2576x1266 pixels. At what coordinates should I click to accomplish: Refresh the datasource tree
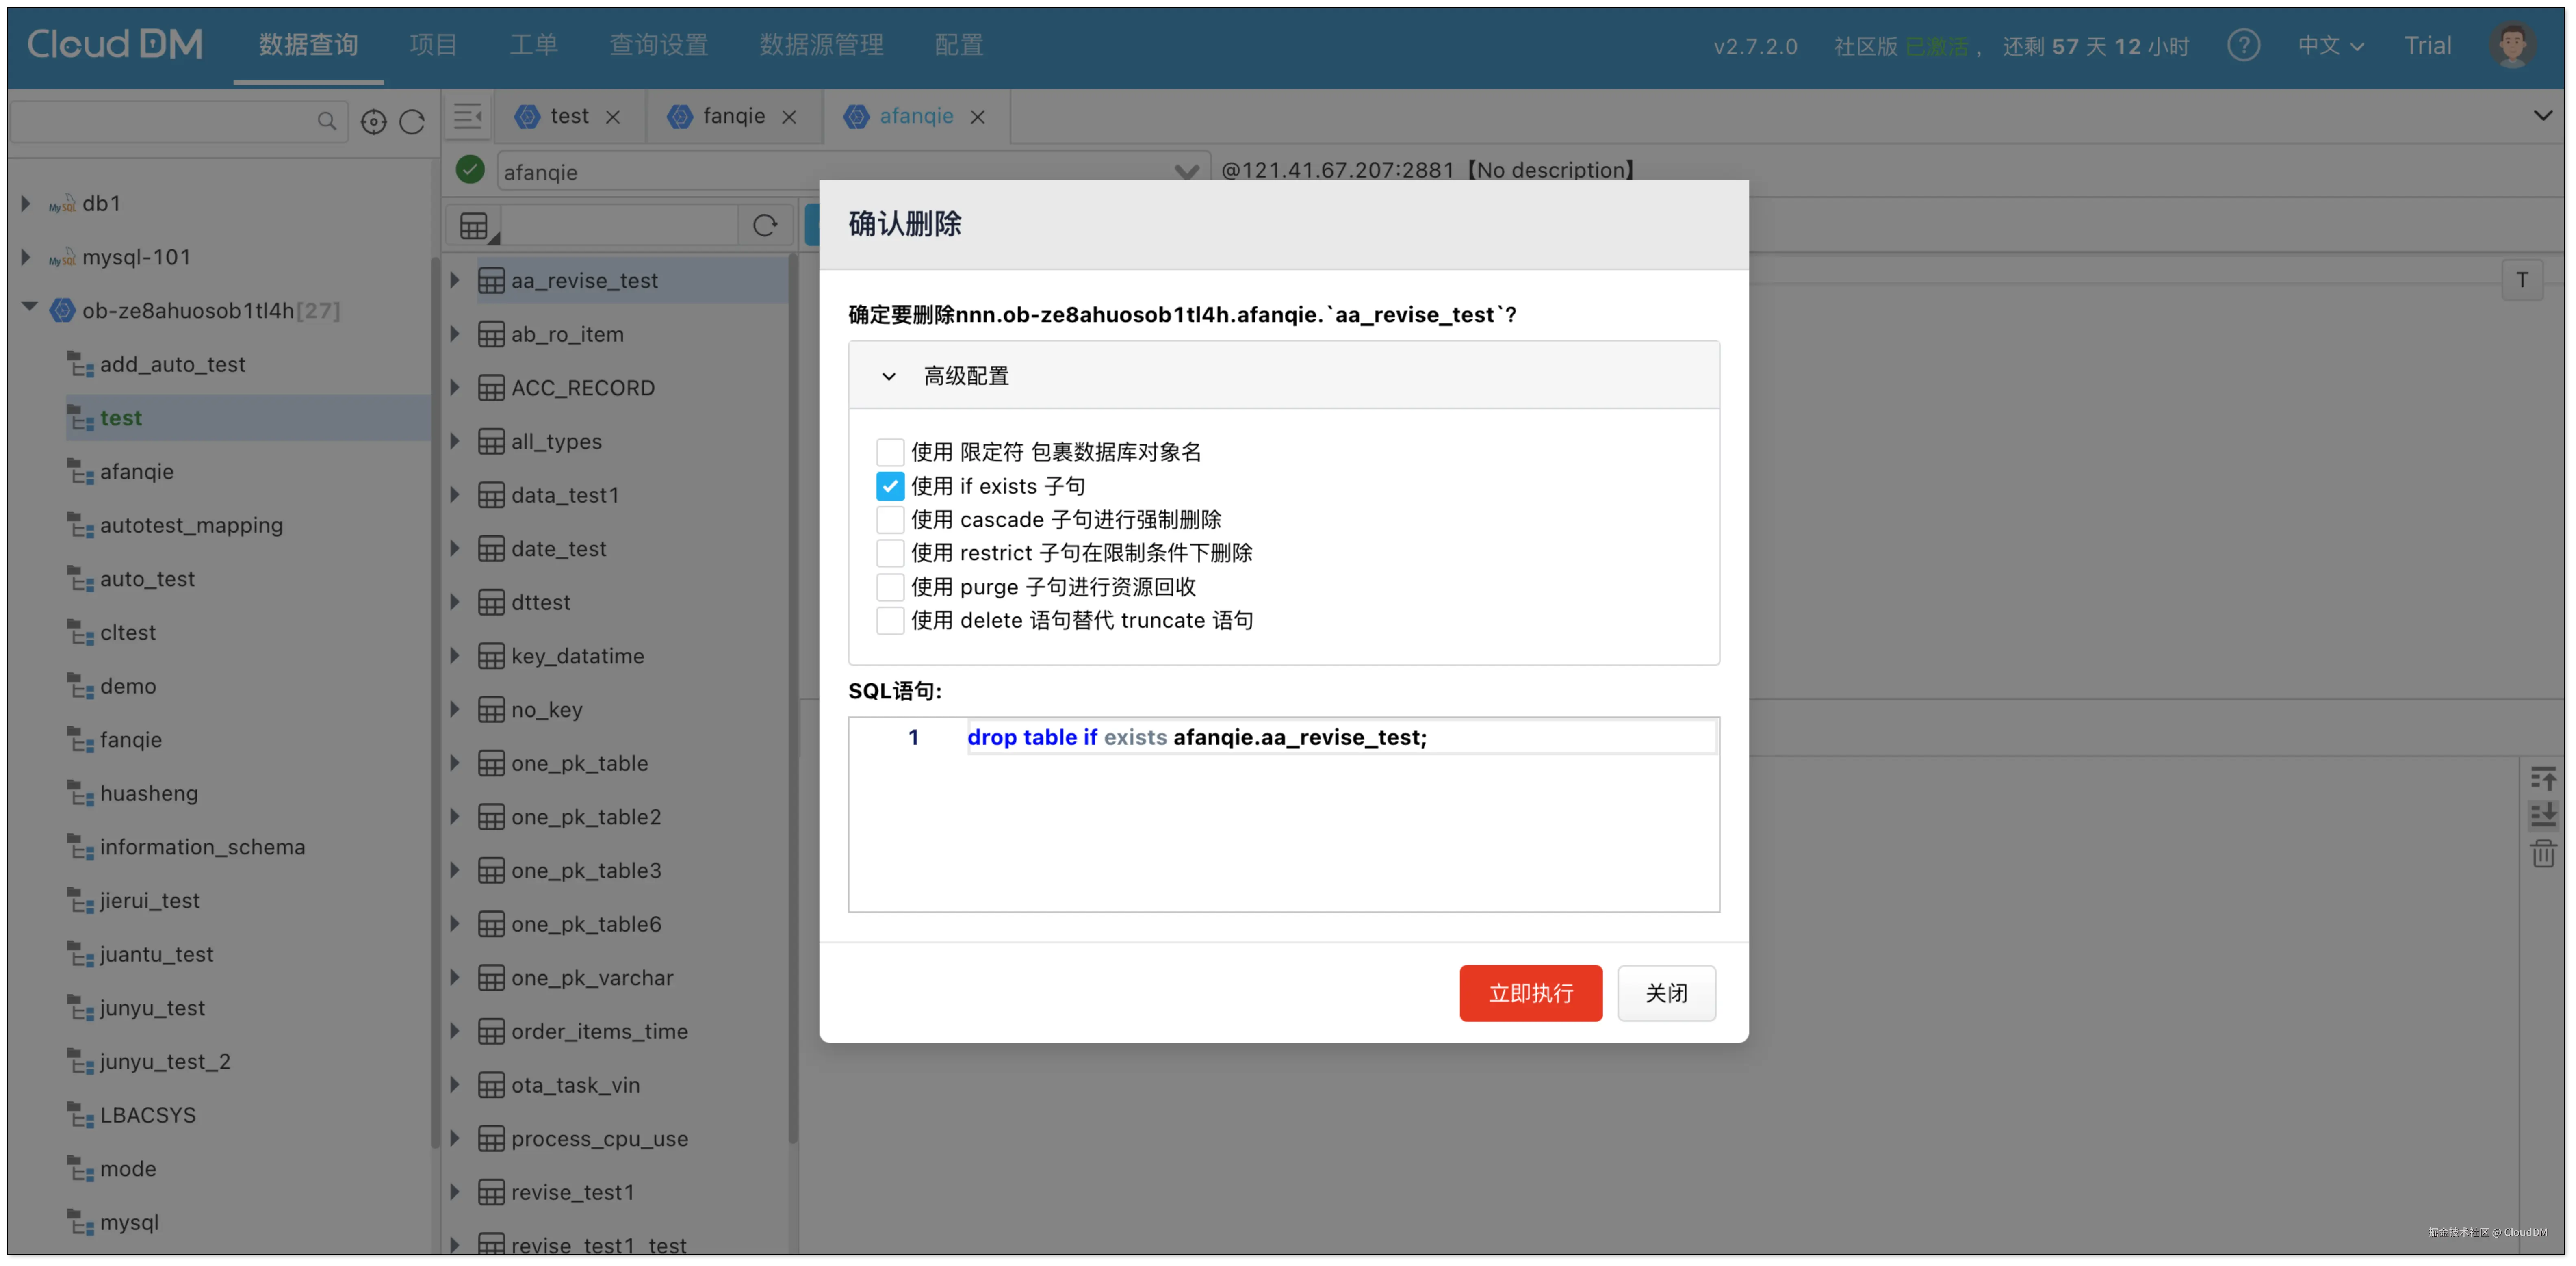tap(412, 122)
